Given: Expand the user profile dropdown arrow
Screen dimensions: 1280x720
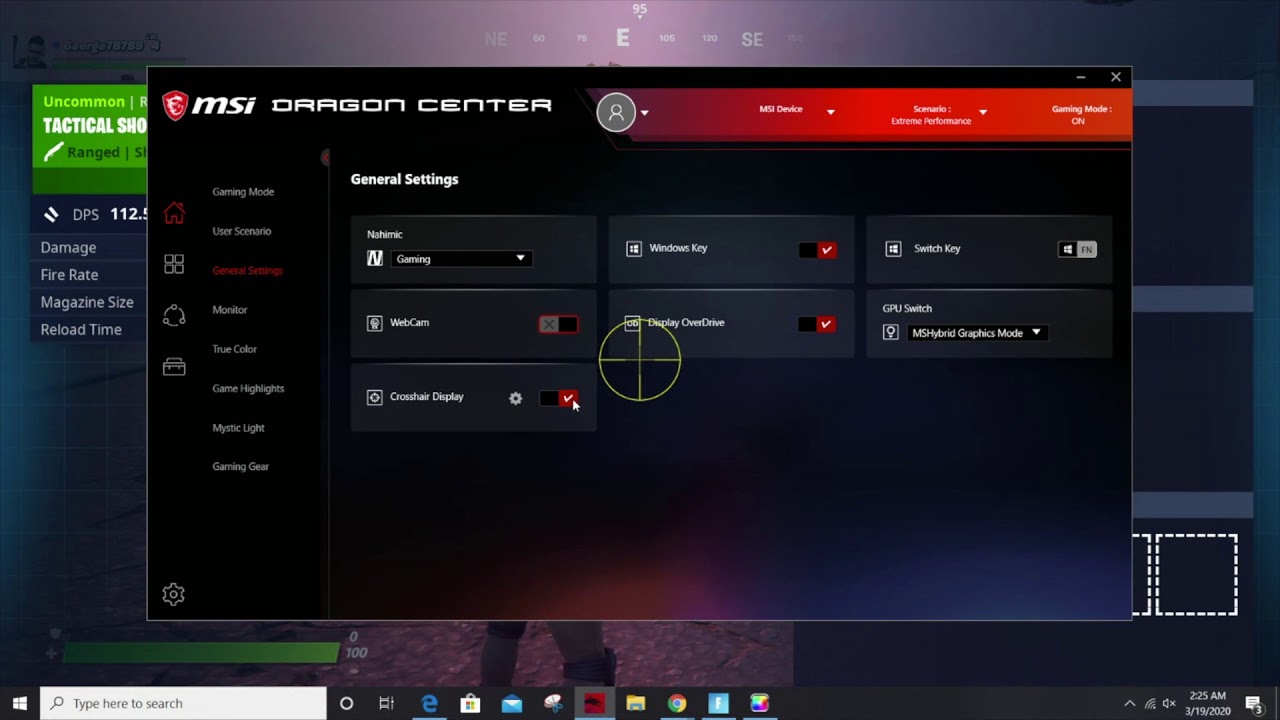Looking at the screenshot, I should [x=644, y=112].
